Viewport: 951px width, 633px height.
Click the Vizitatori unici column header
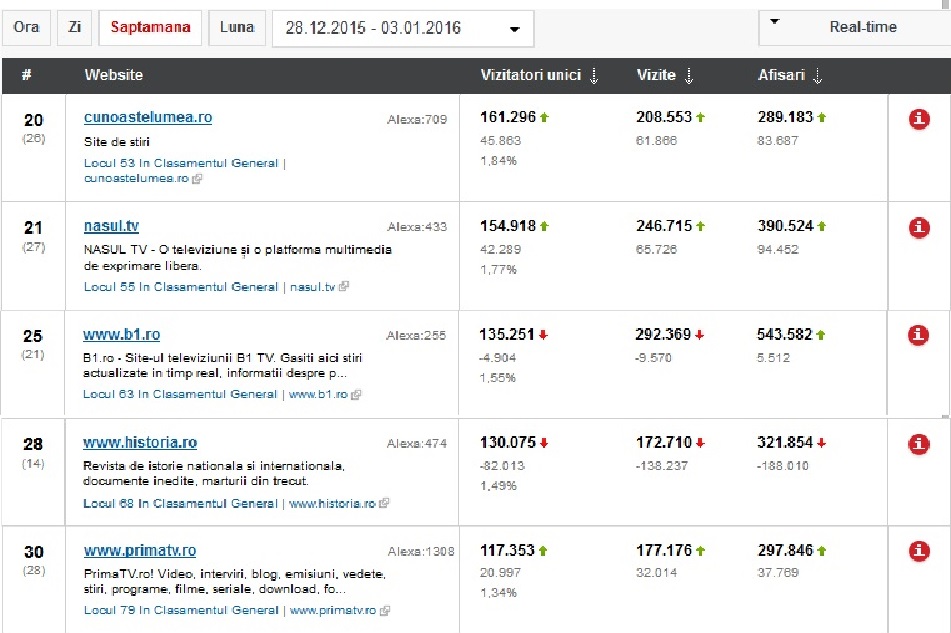[531, 75]
